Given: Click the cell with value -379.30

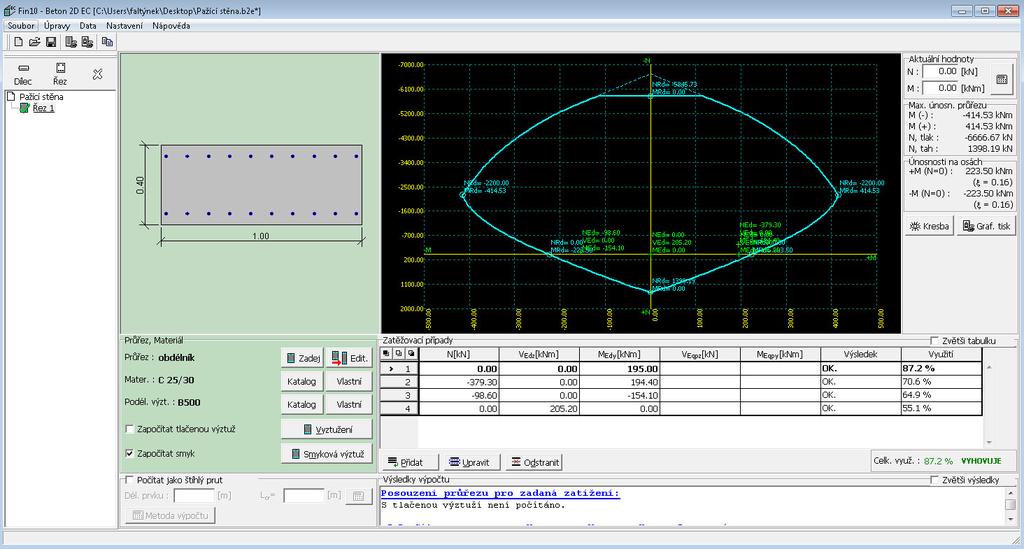Looking at the screenshot, I should tap(459, 382).
